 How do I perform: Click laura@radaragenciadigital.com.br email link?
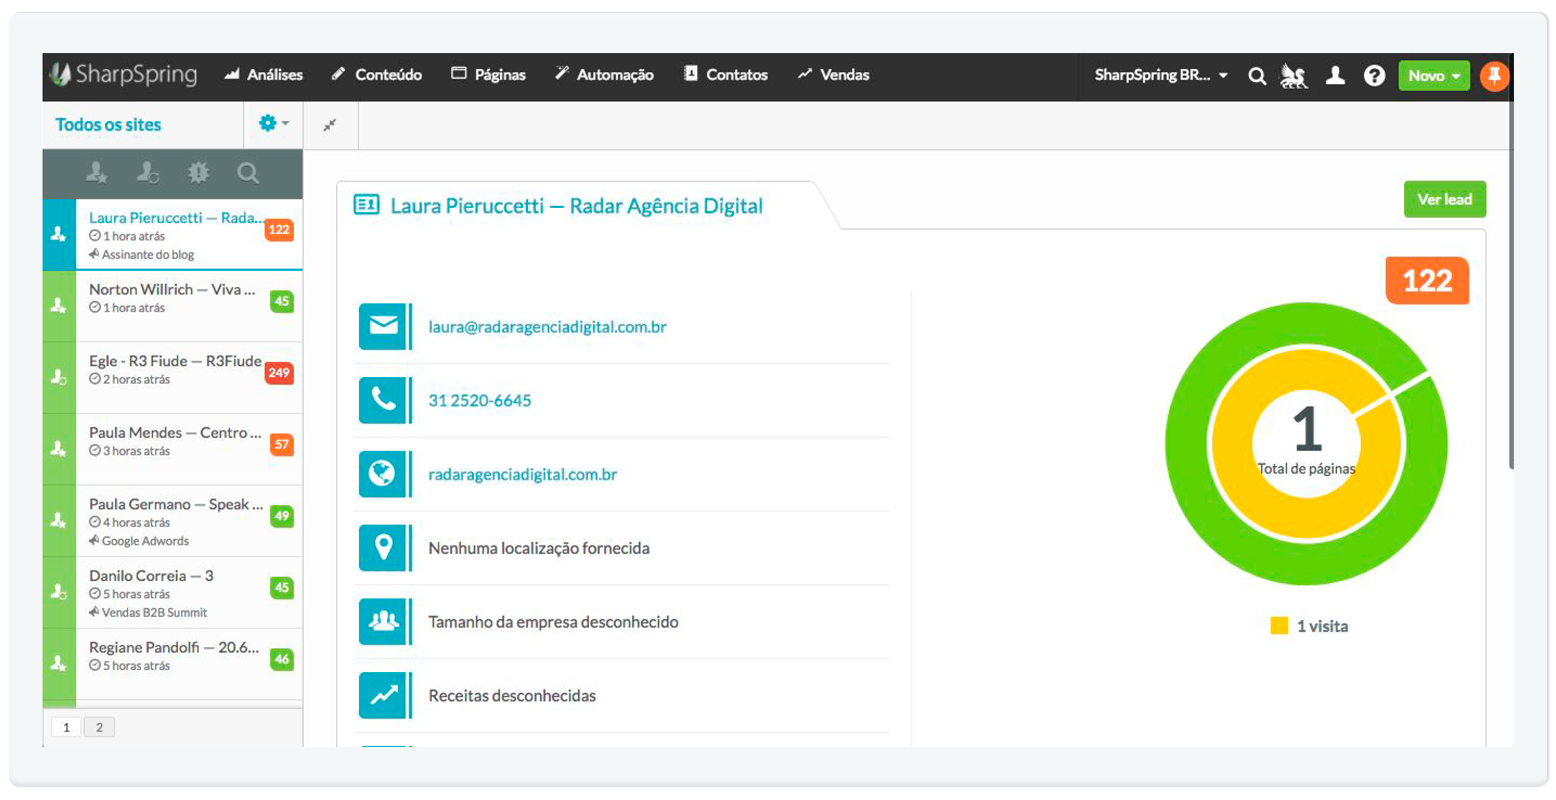pyautogui.click(x=547, y=327)
